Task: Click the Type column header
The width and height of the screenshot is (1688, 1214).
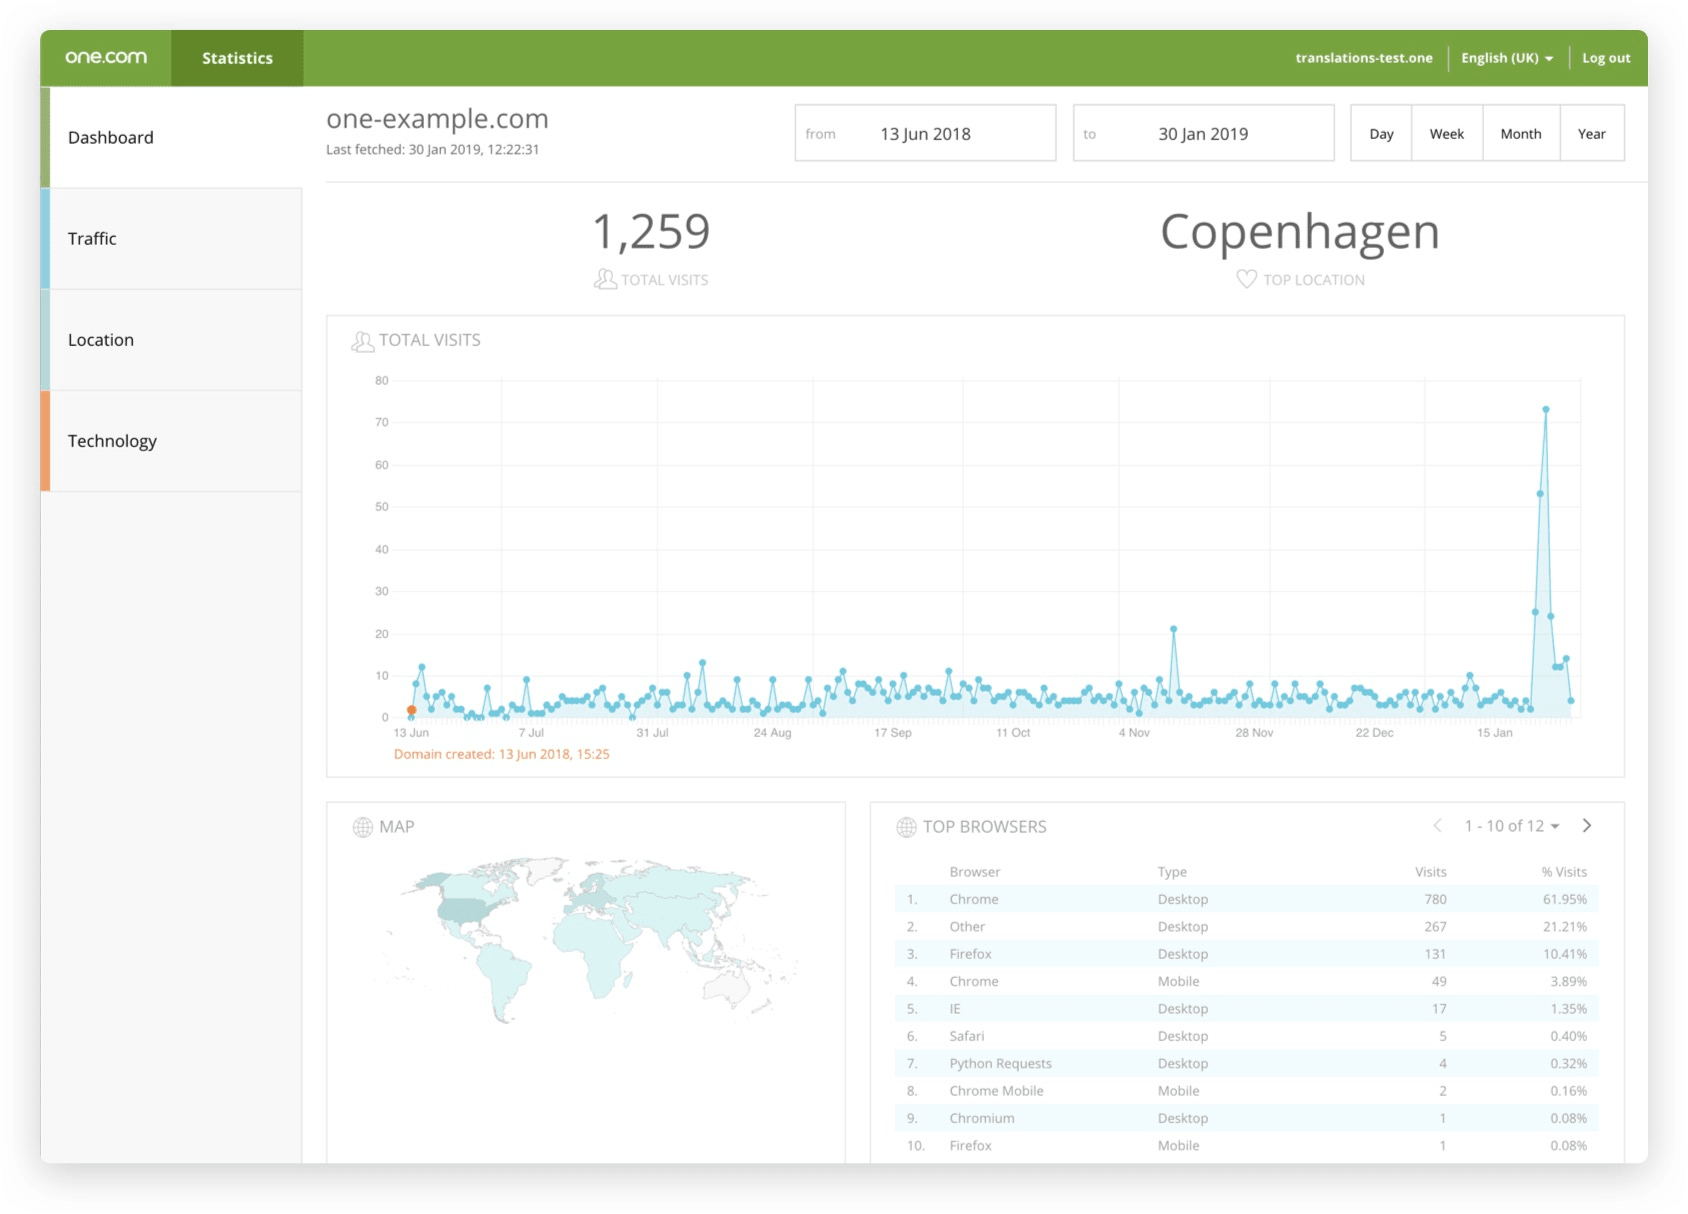Action: coord(1172,872)
